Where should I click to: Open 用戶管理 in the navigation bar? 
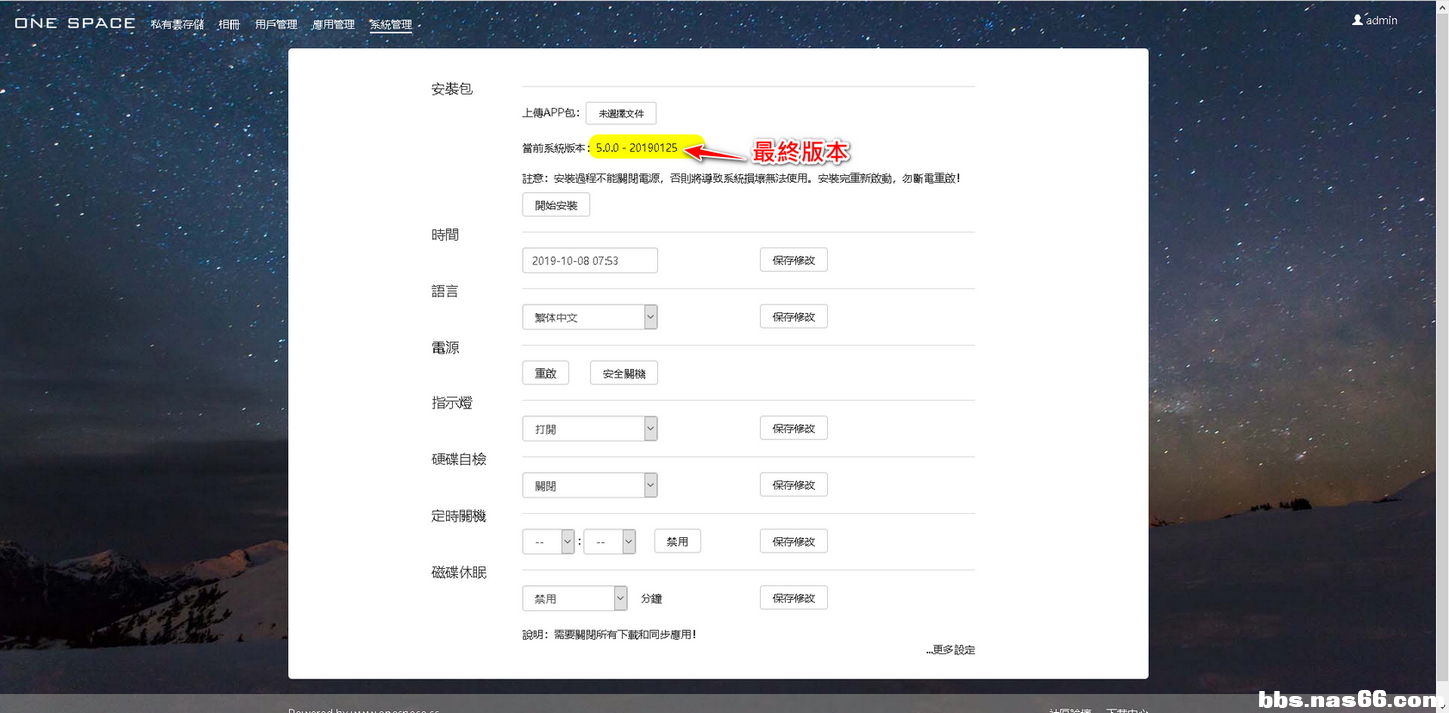coord(276,24)
